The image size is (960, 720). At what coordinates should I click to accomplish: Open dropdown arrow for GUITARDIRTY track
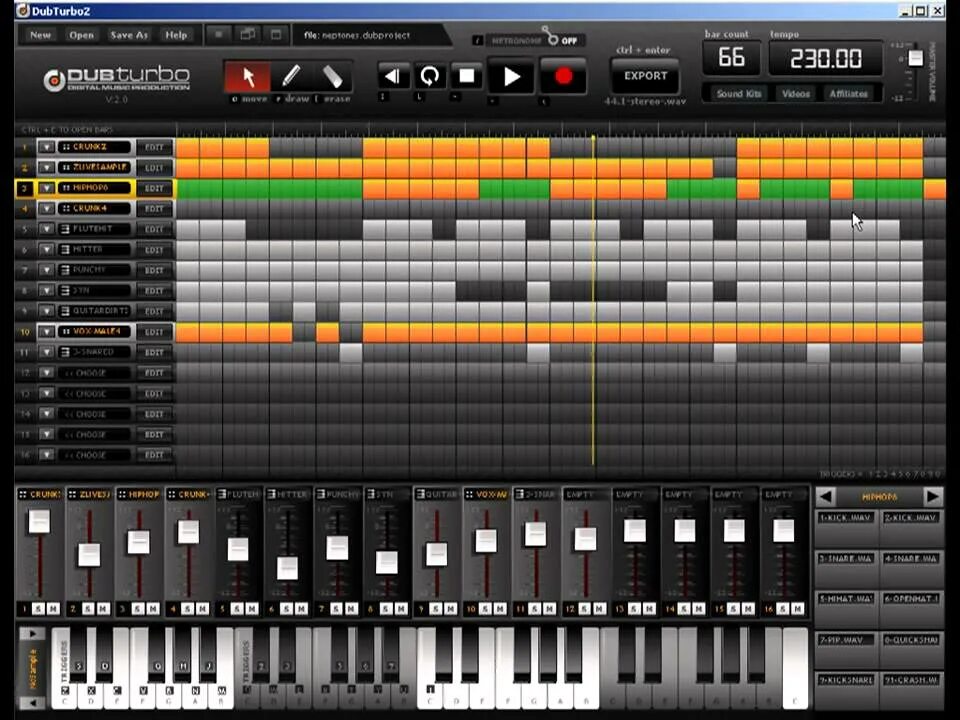coord(46,311)
